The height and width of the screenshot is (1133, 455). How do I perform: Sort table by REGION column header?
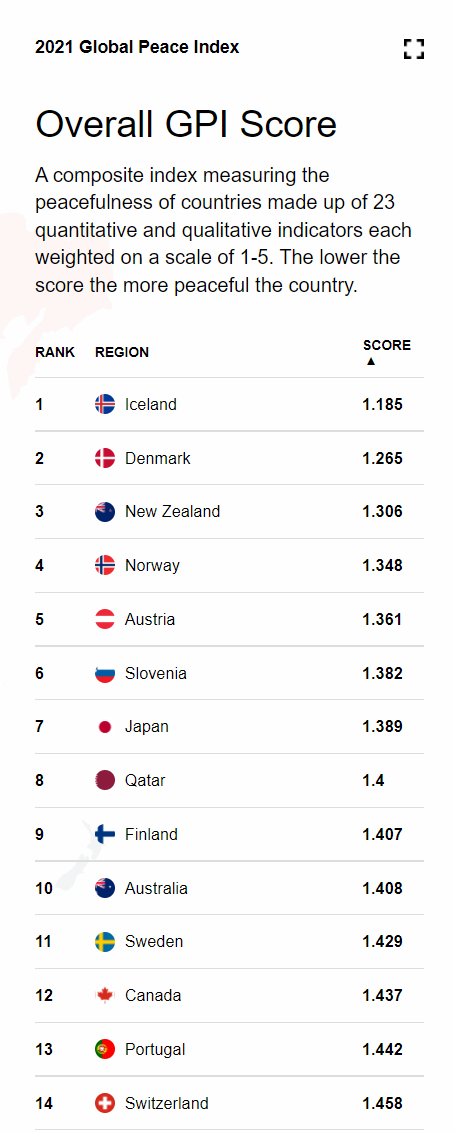click(122, 353)
